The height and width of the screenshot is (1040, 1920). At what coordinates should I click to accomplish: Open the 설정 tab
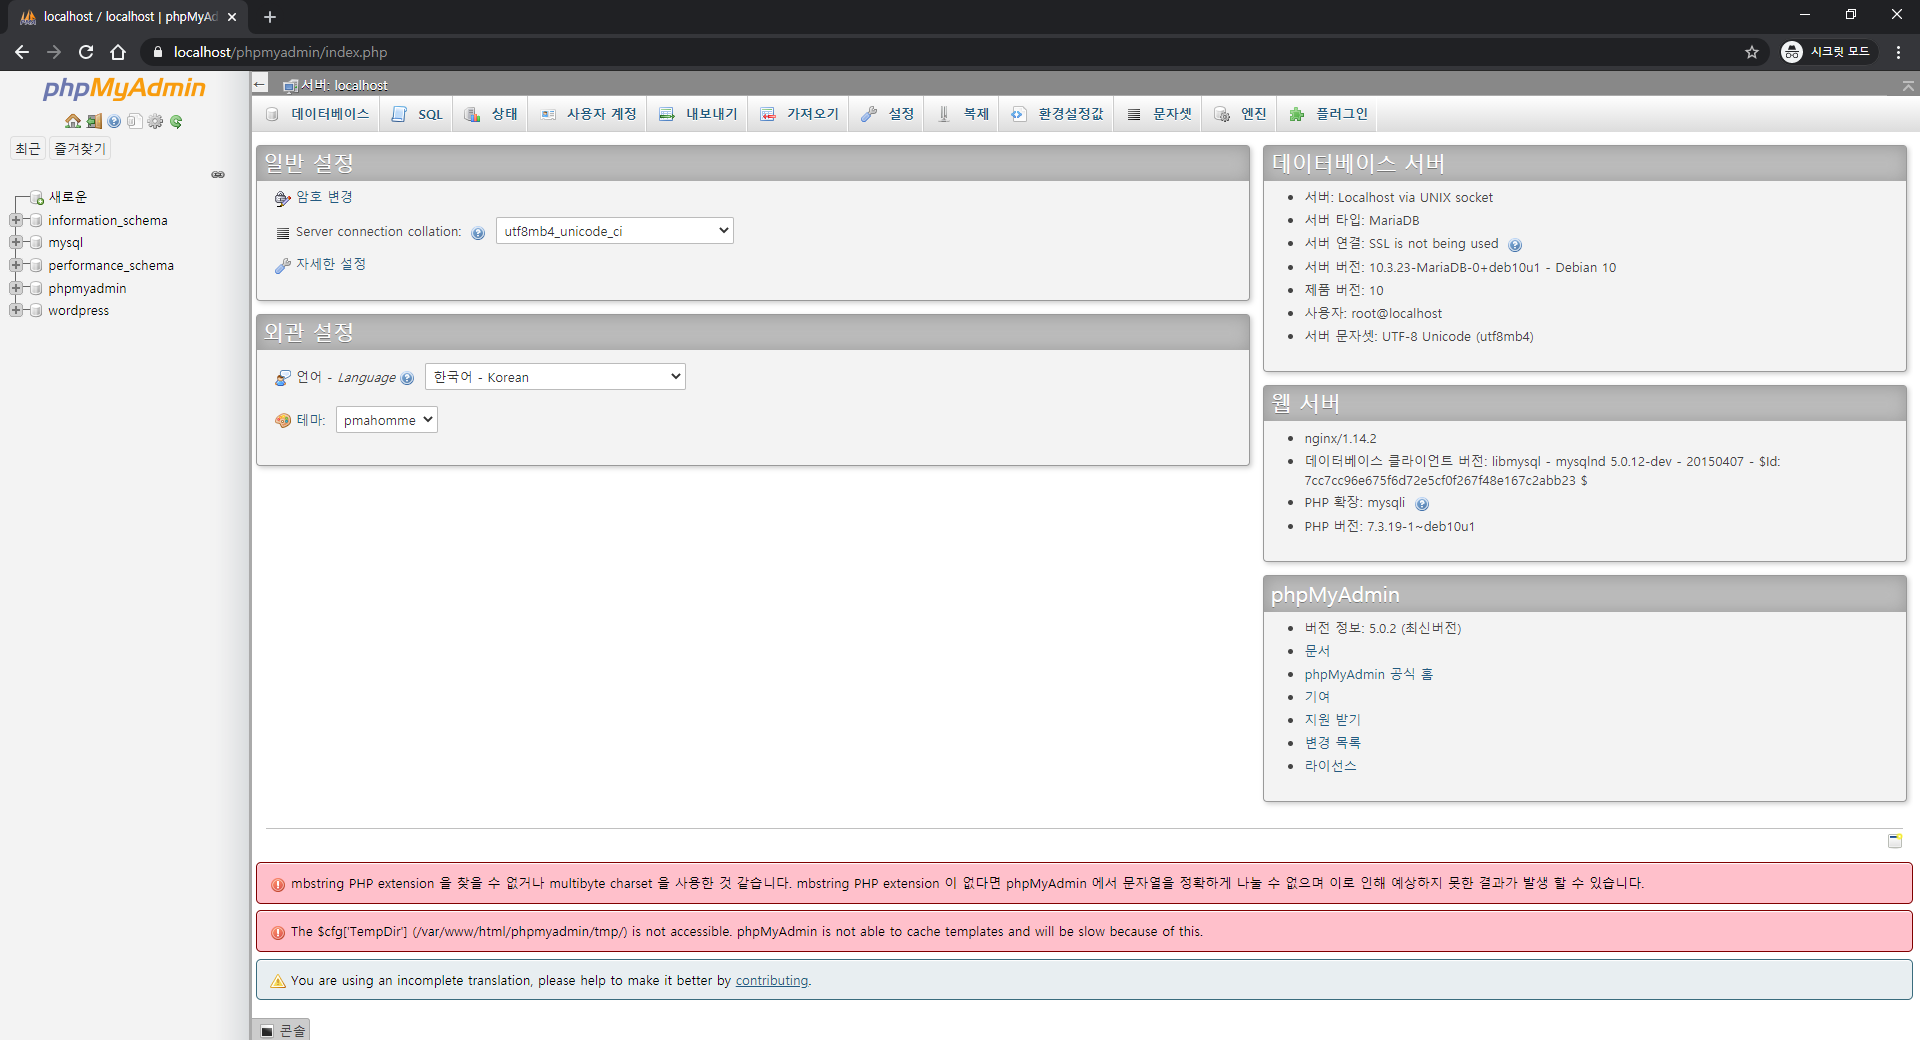887,114
